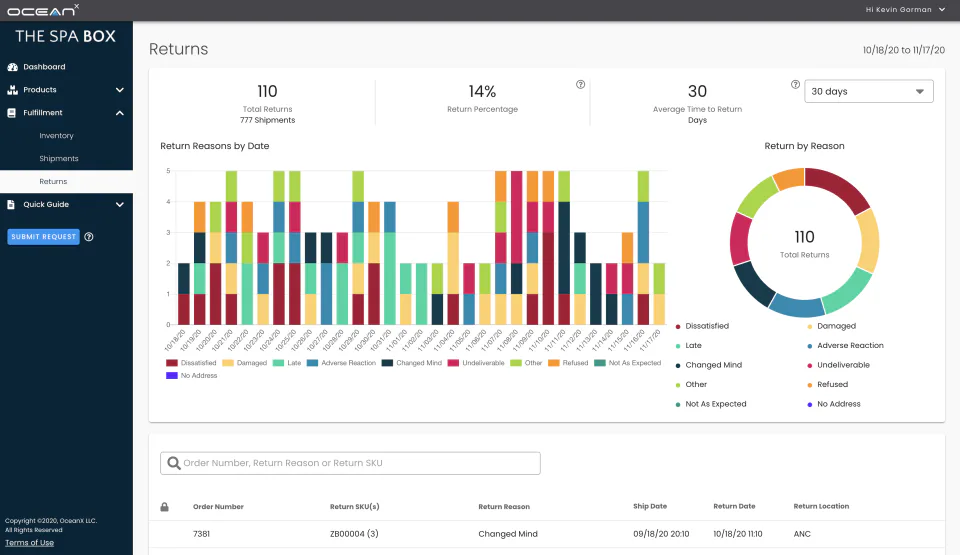The image size is (960, 555).
Task: Select Other in donut chart legend
Action: click(x=691, y=385)
